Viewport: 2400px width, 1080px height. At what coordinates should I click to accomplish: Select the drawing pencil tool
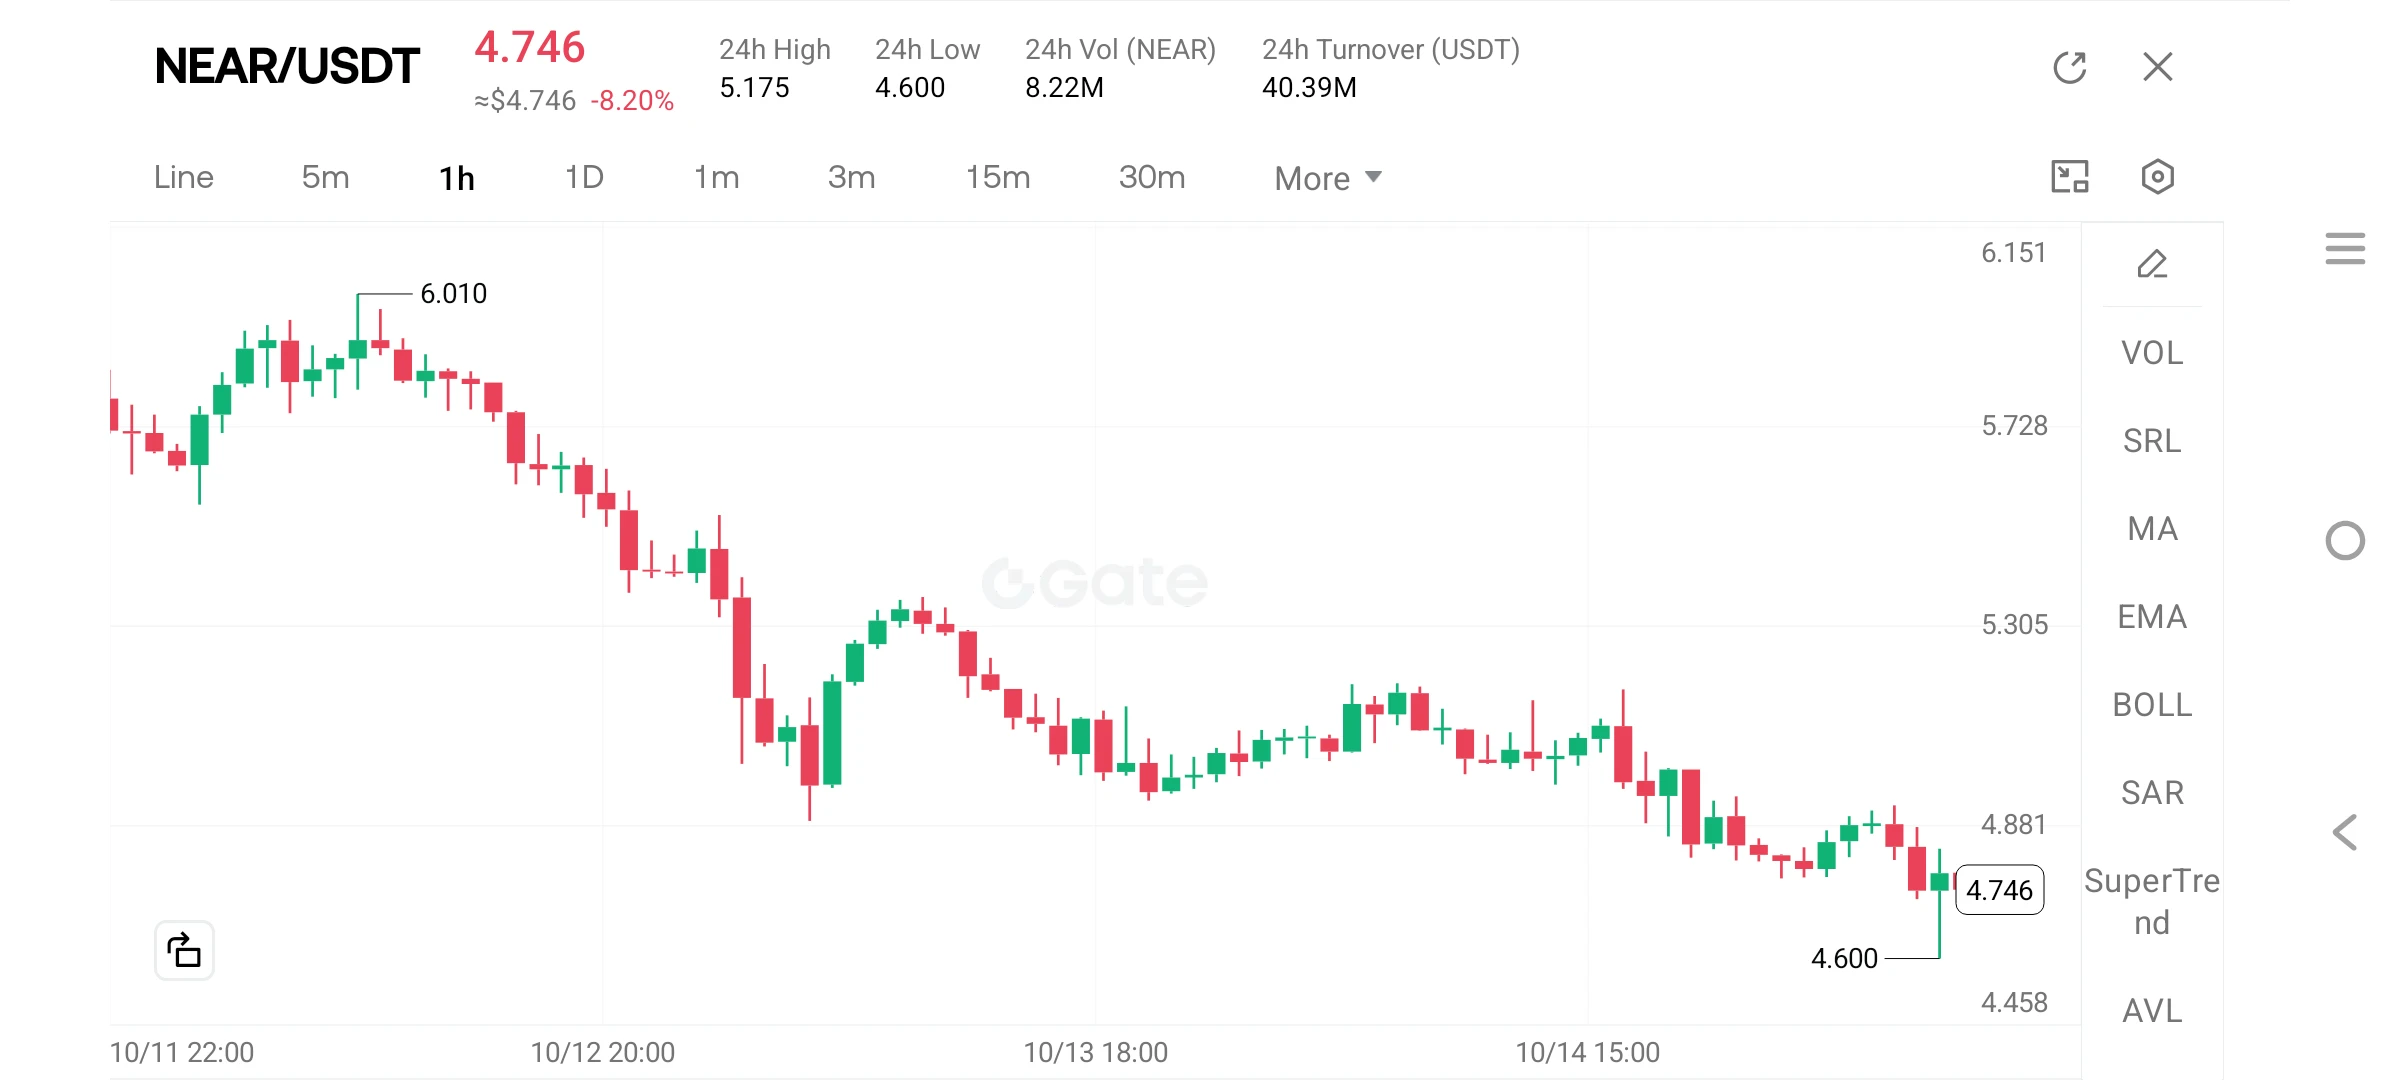click(2152, 264)
